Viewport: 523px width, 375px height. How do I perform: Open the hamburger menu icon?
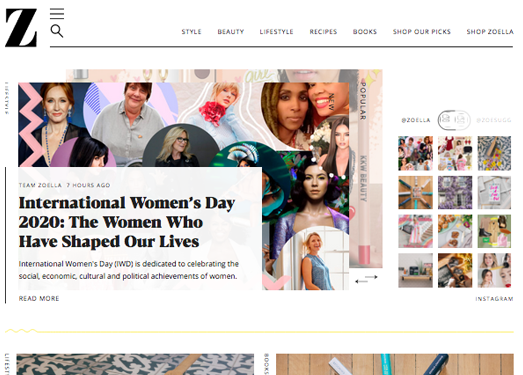pos(57,14)
